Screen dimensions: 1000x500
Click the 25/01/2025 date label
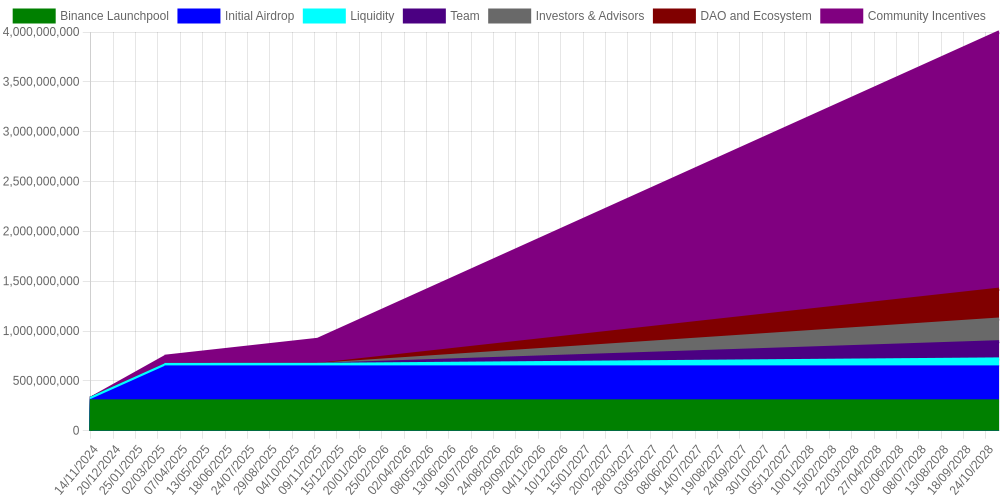(120, 469)
